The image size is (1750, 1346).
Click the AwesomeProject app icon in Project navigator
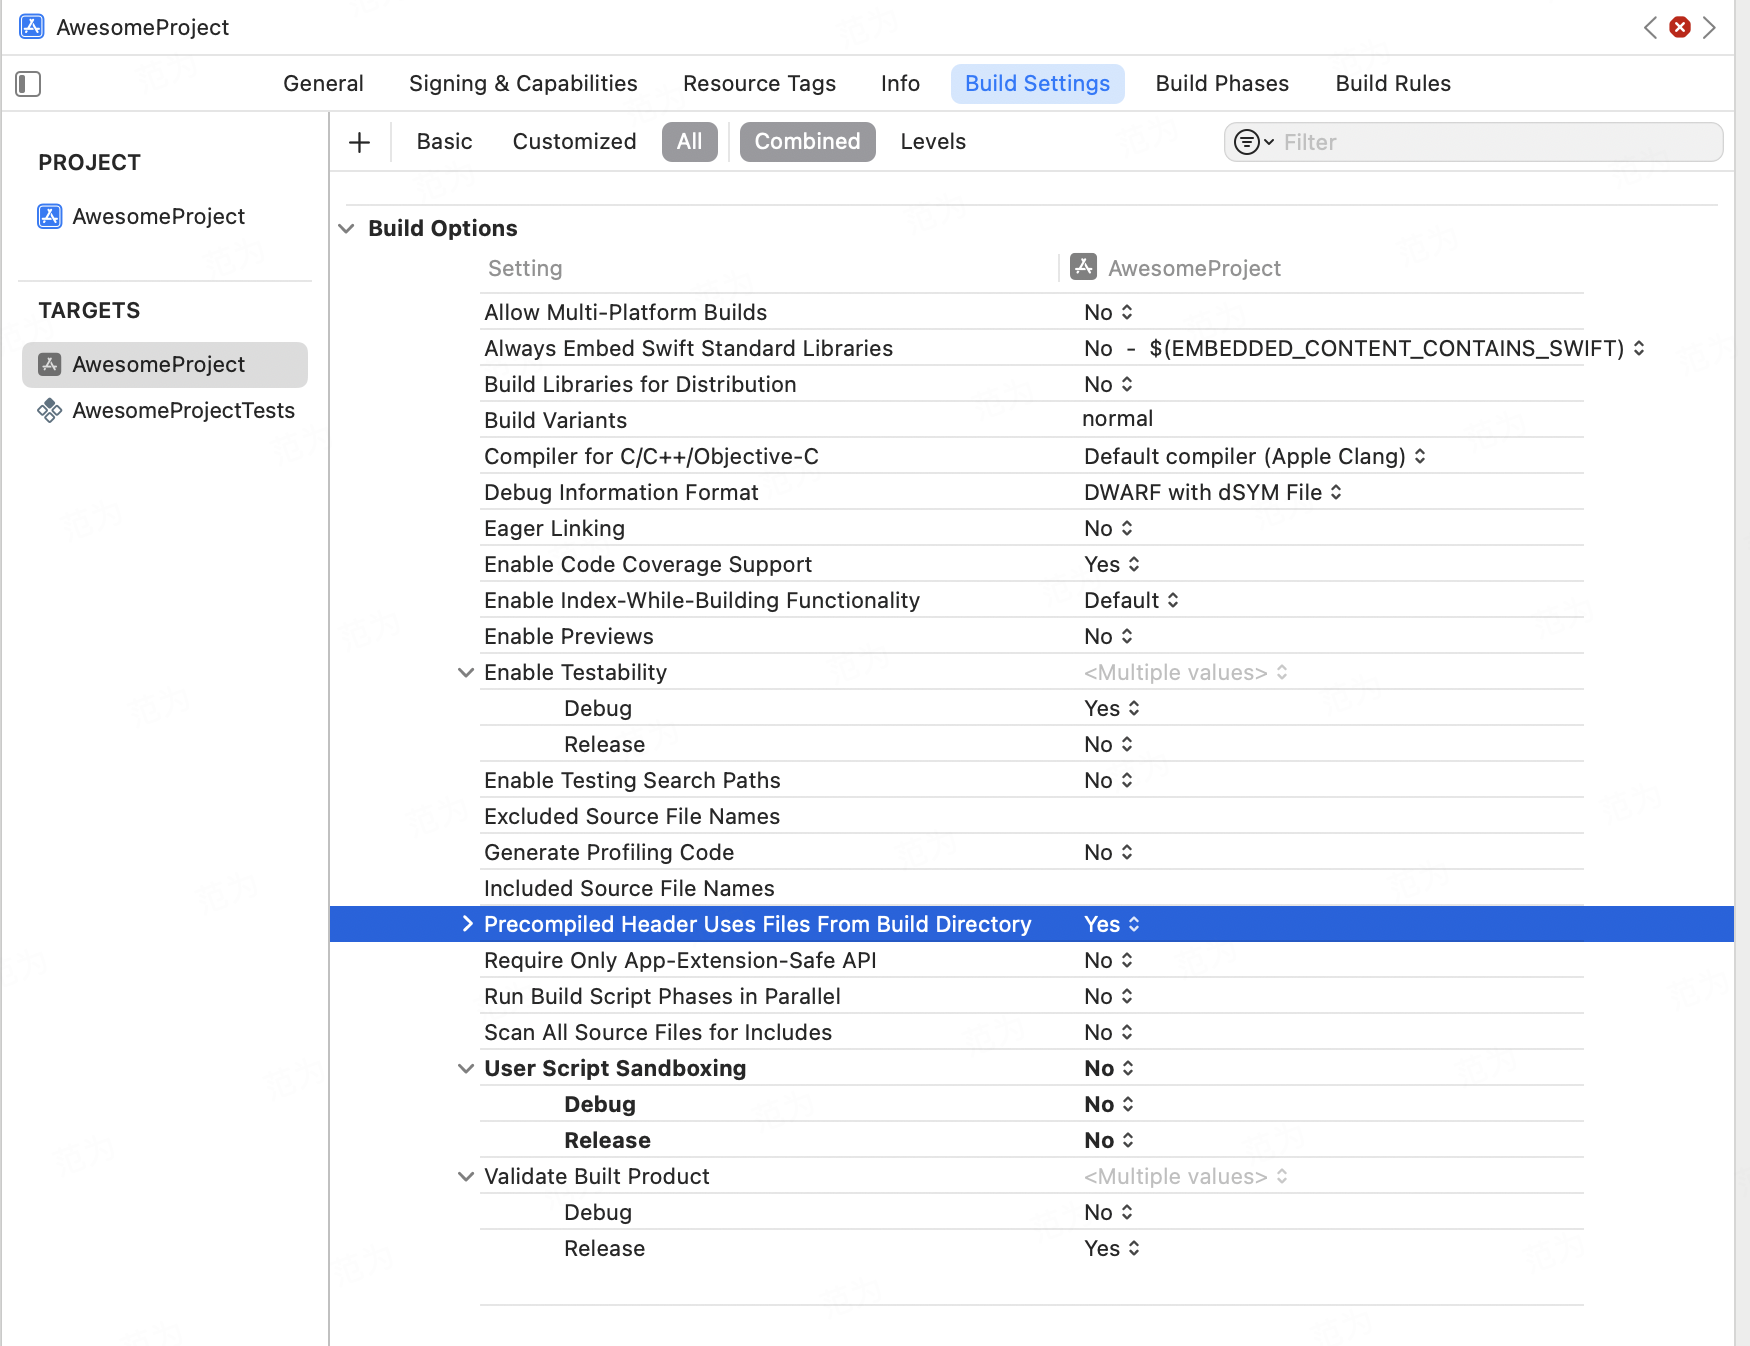[x=50, y=216]
